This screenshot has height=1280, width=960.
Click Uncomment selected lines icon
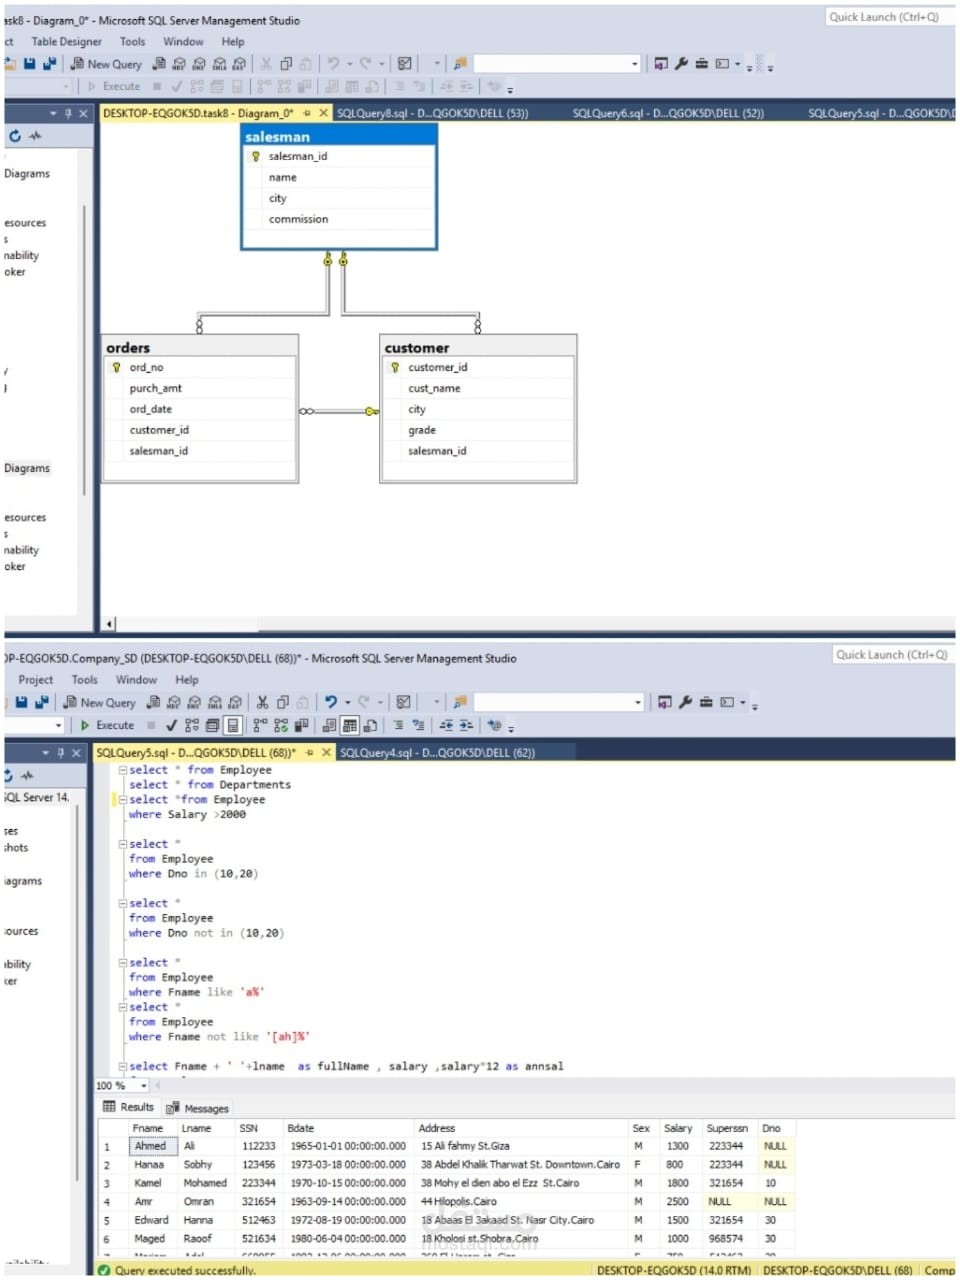click(418, 725)
